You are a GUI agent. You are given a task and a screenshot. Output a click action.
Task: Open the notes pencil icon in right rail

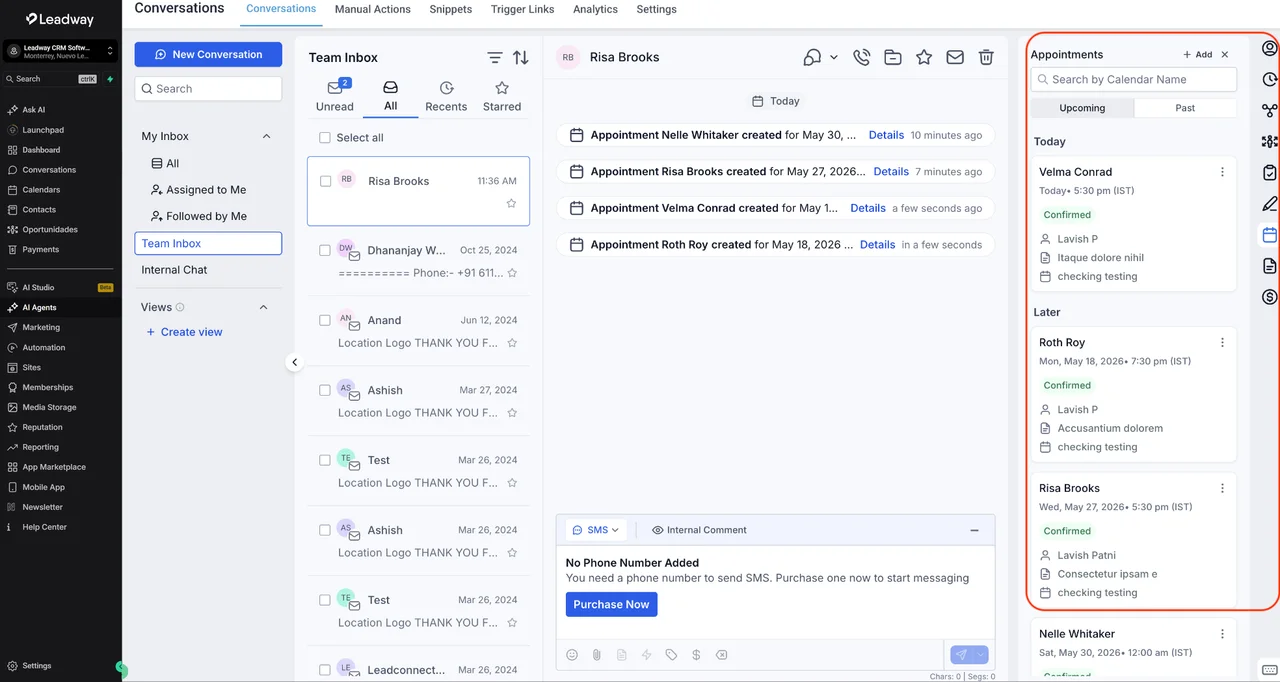pos(1269,204)
